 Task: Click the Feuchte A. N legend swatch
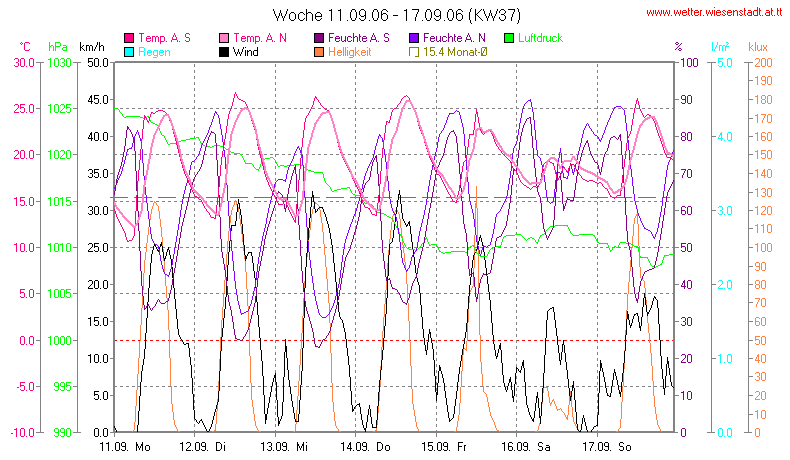pyautogui.click(x=414, y=38)
